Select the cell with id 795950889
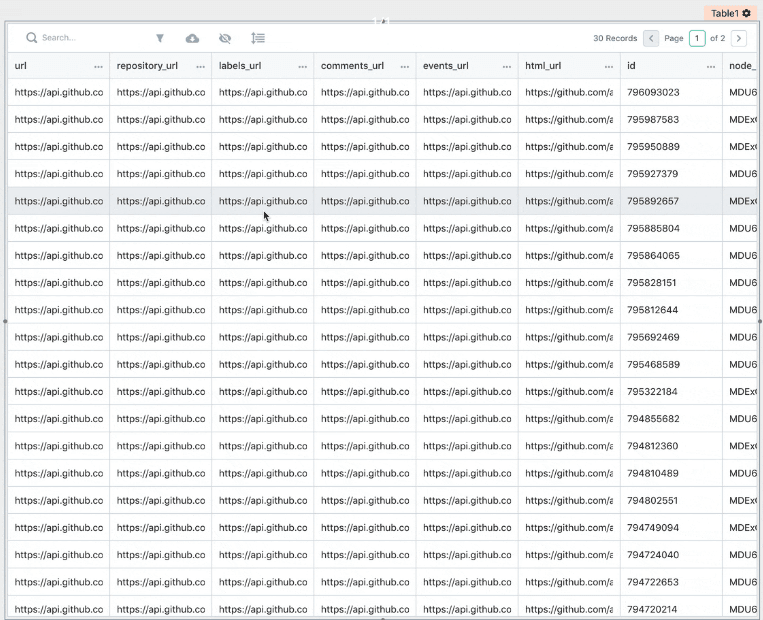Screen dimensions: 763x620 pos(672,146)
